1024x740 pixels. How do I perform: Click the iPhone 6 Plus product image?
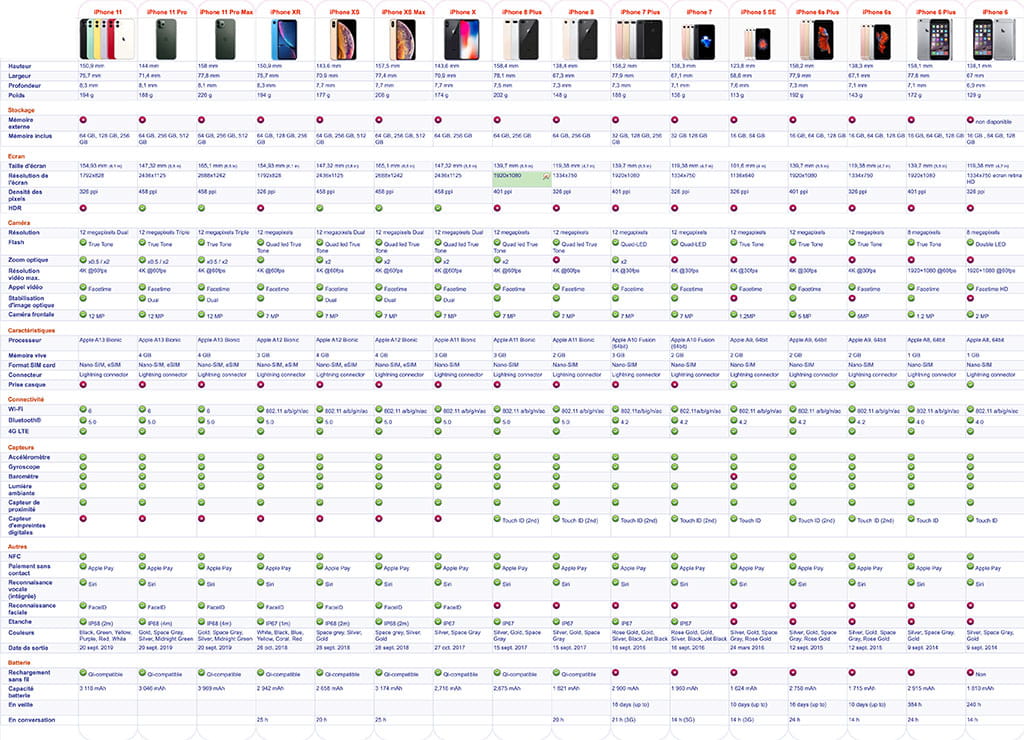(x=935, y=39)
